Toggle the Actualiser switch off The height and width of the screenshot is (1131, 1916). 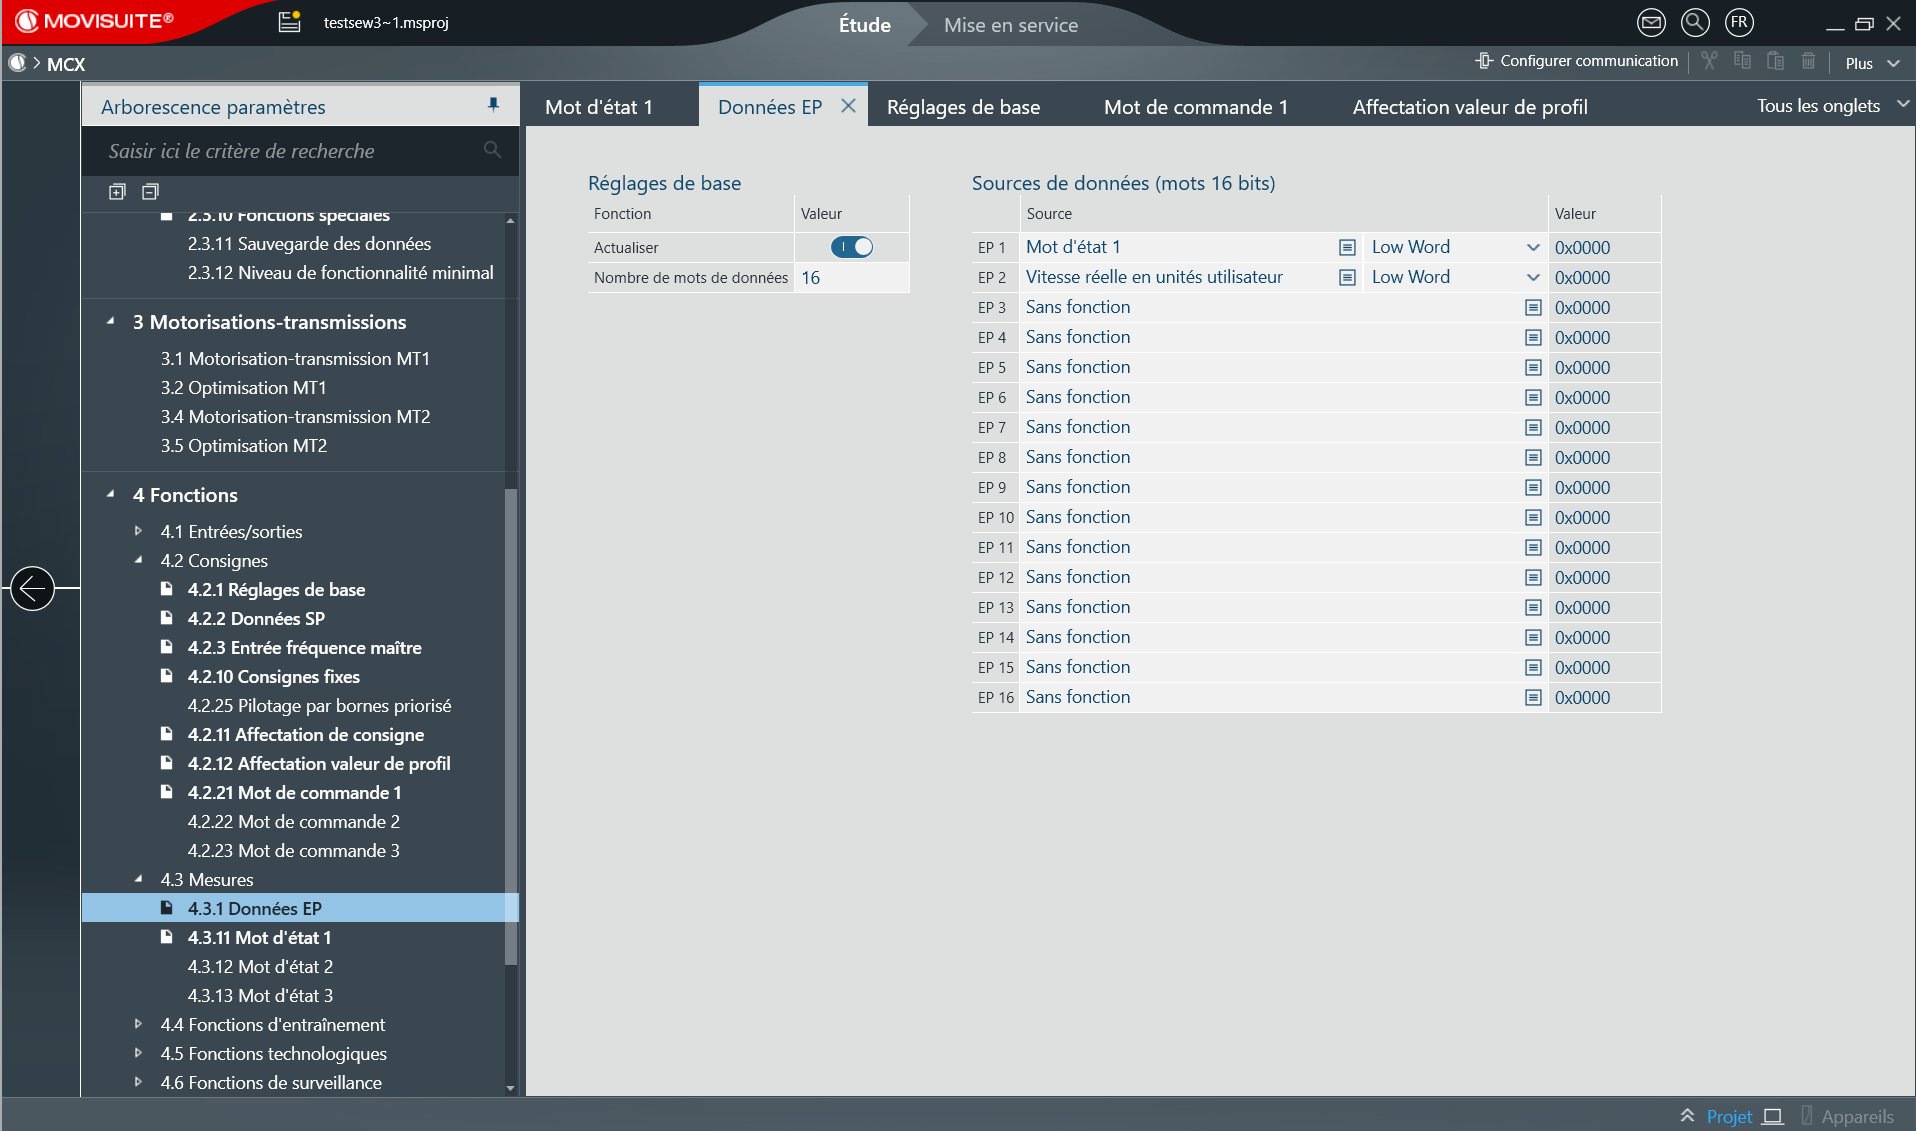pos(851,247)
